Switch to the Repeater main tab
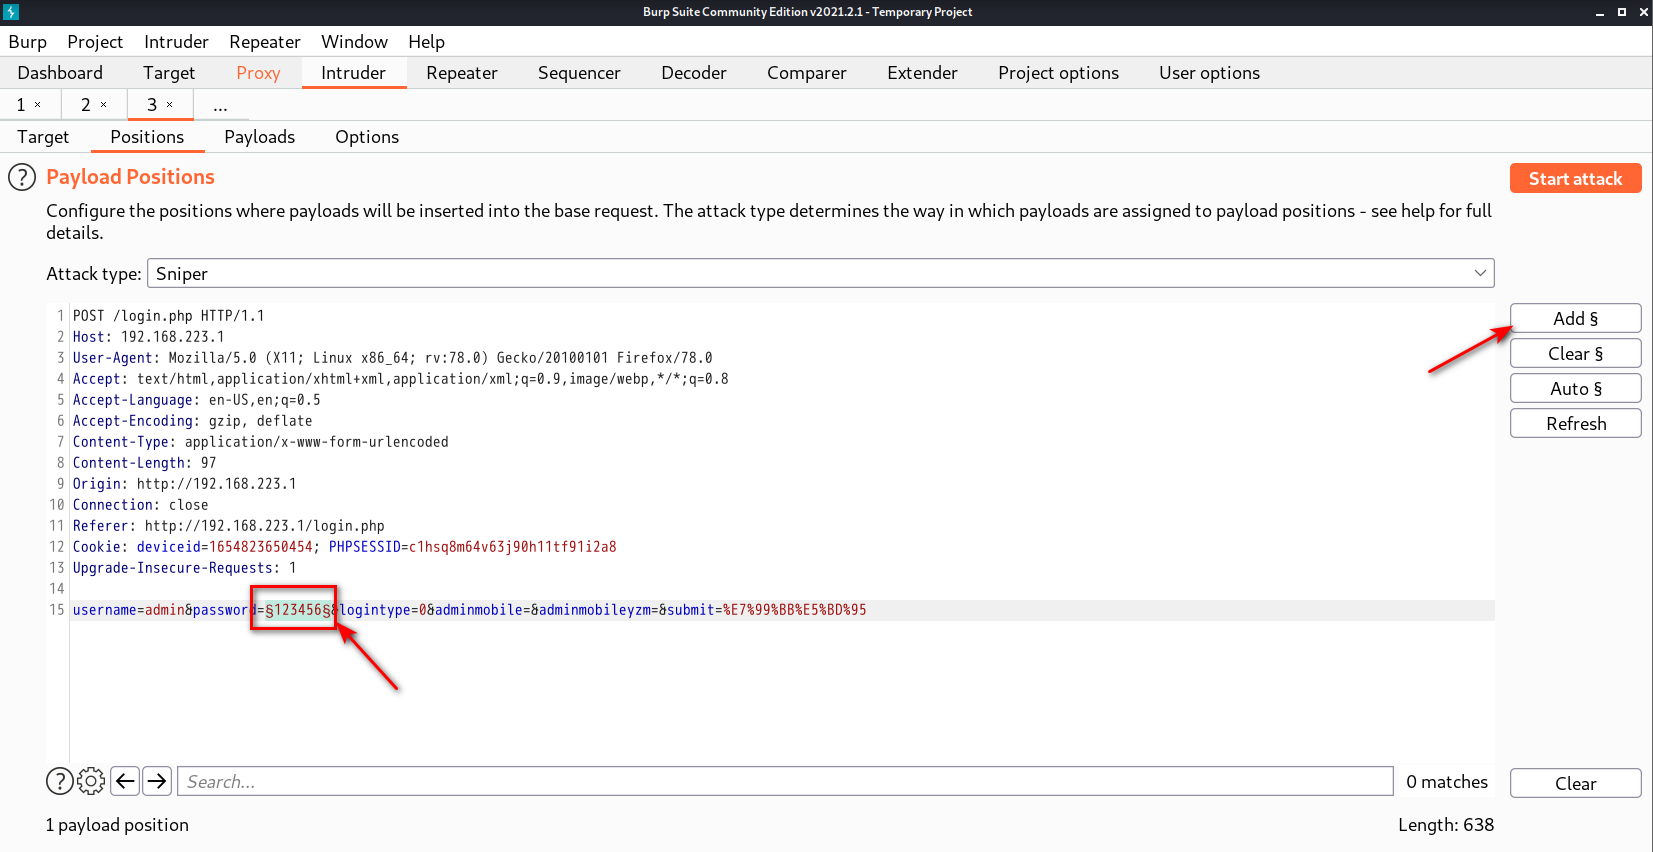1653x852 pixels. 461,73
